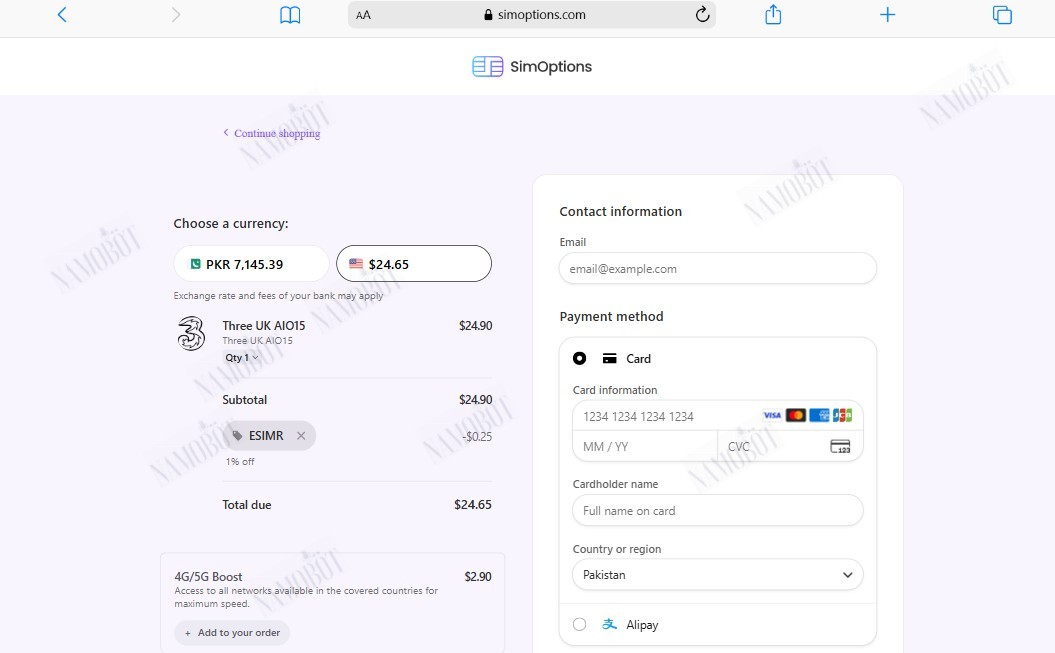
Task: Show all open tabs icon
Action: tap(1002, 15)
